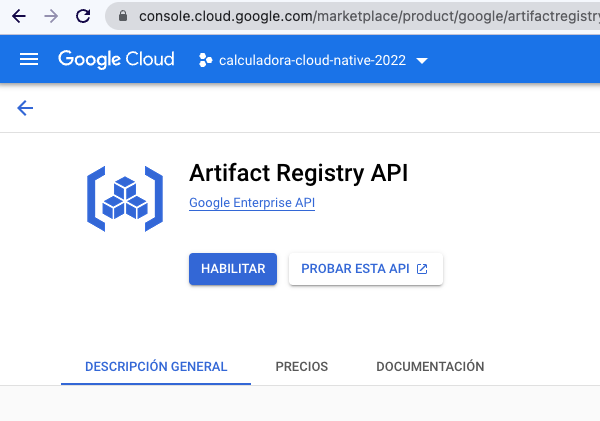Click the address bar URL

369,16
